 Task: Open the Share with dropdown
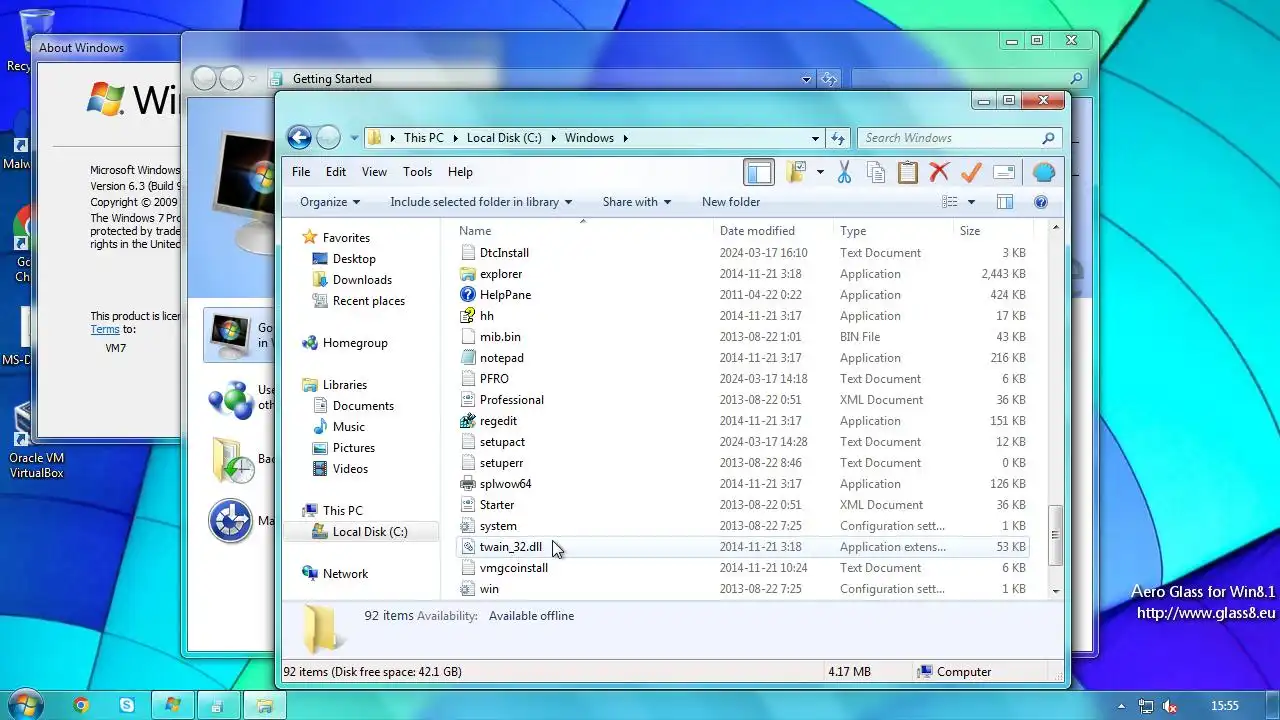point(637,202)
